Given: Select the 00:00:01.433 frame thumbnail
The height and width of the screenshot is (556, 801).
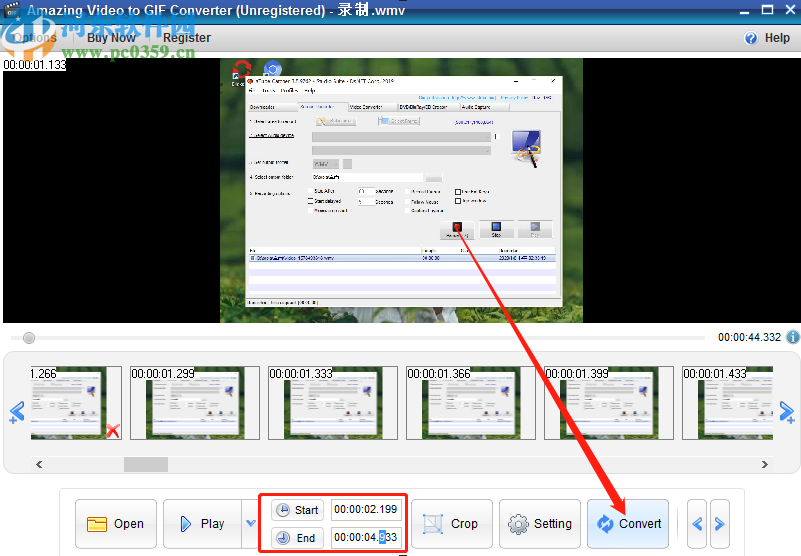Looking at the screenshot, I should [x=727, y=403].
